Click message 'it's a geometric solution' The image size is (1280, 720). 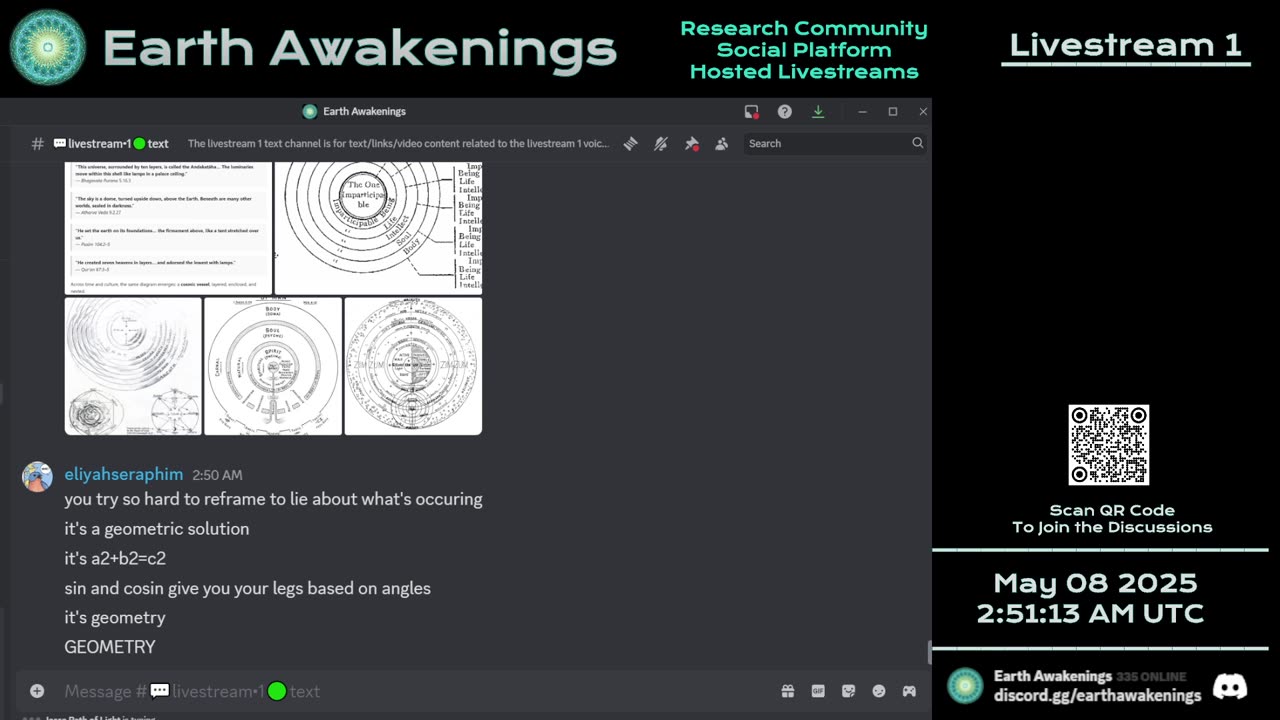tap(157, 529)
